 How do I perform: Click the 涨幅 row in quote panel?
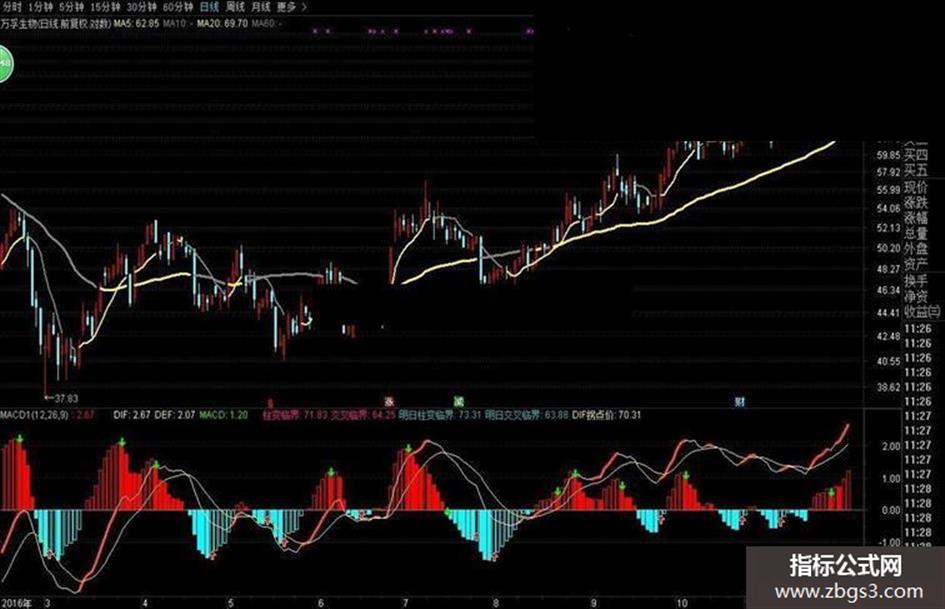915,218
